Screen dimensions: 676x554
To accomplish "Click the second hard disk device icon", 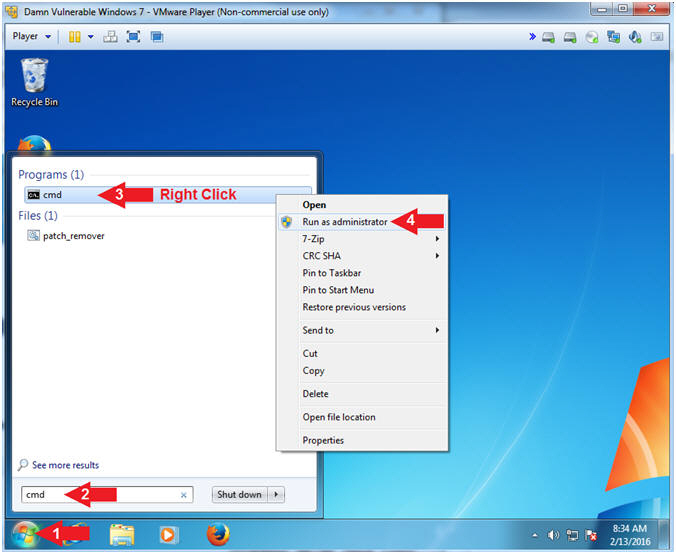I will pyautogui.click(x=570, y=38).
